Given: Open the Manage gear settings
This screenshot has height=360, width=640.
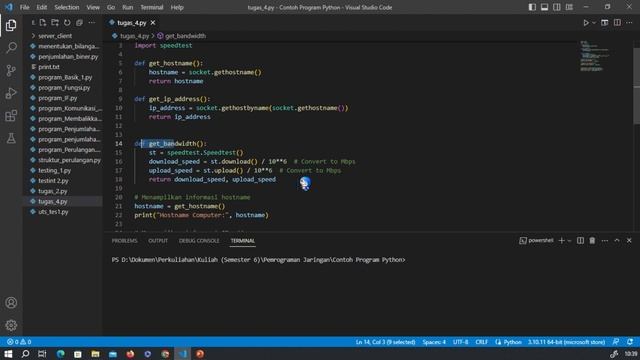Looking at the screenshot, I should pyautogui.click(x=11, y=325).
